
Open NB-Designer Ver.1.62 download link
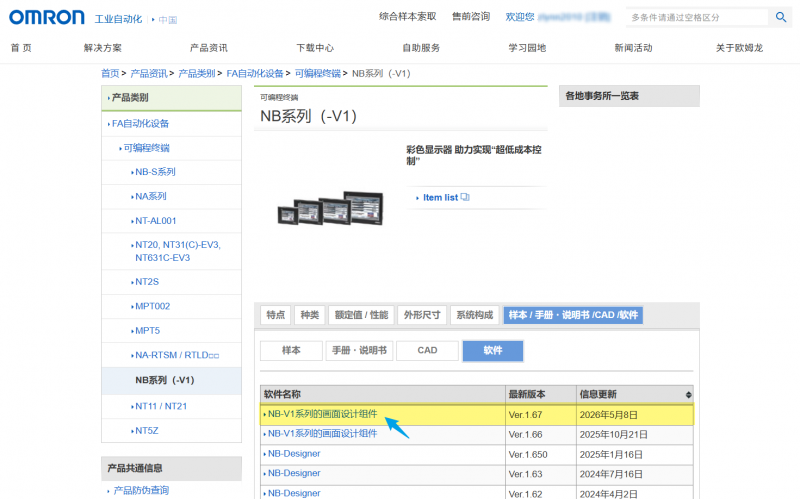294,493
